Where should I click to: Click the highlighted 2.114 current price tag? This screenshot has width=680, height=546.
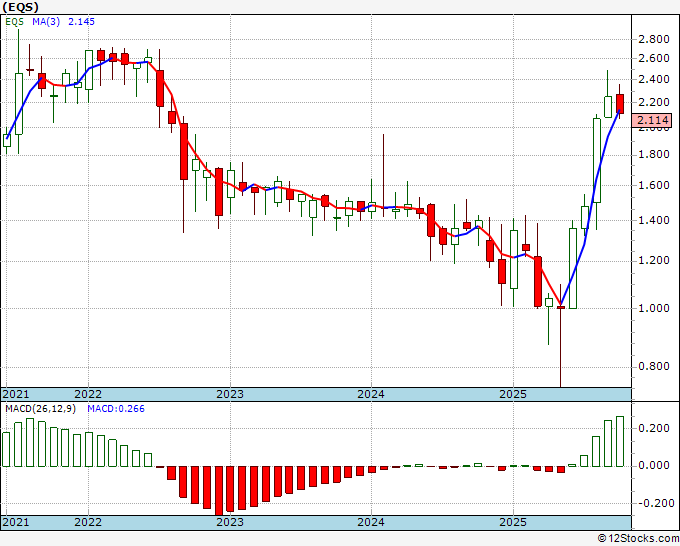pyautogui.click(x=652, y=120)
